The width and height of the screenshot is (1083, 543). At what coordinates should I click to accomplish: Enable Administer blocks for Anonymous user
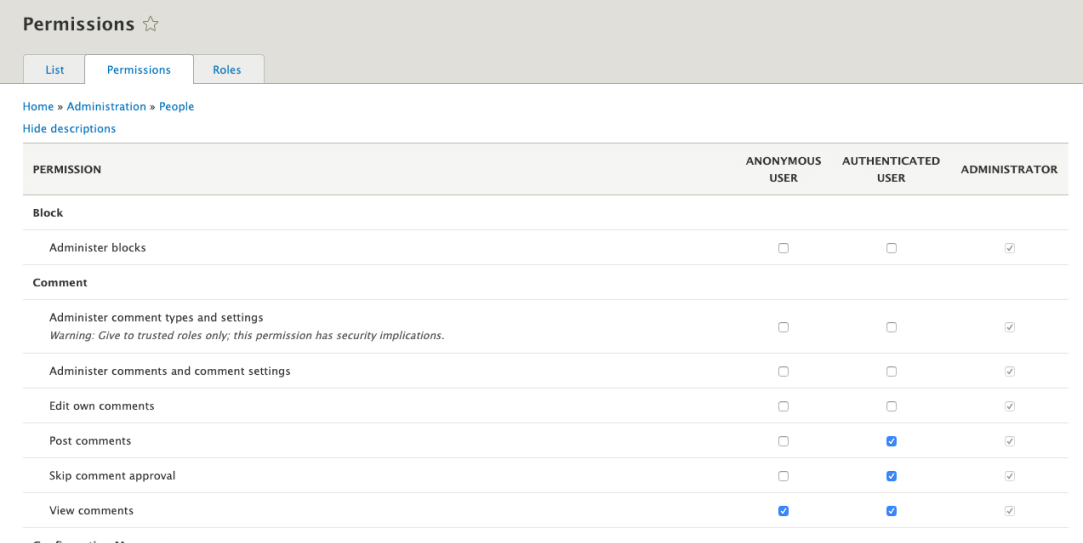coord(783,248)
